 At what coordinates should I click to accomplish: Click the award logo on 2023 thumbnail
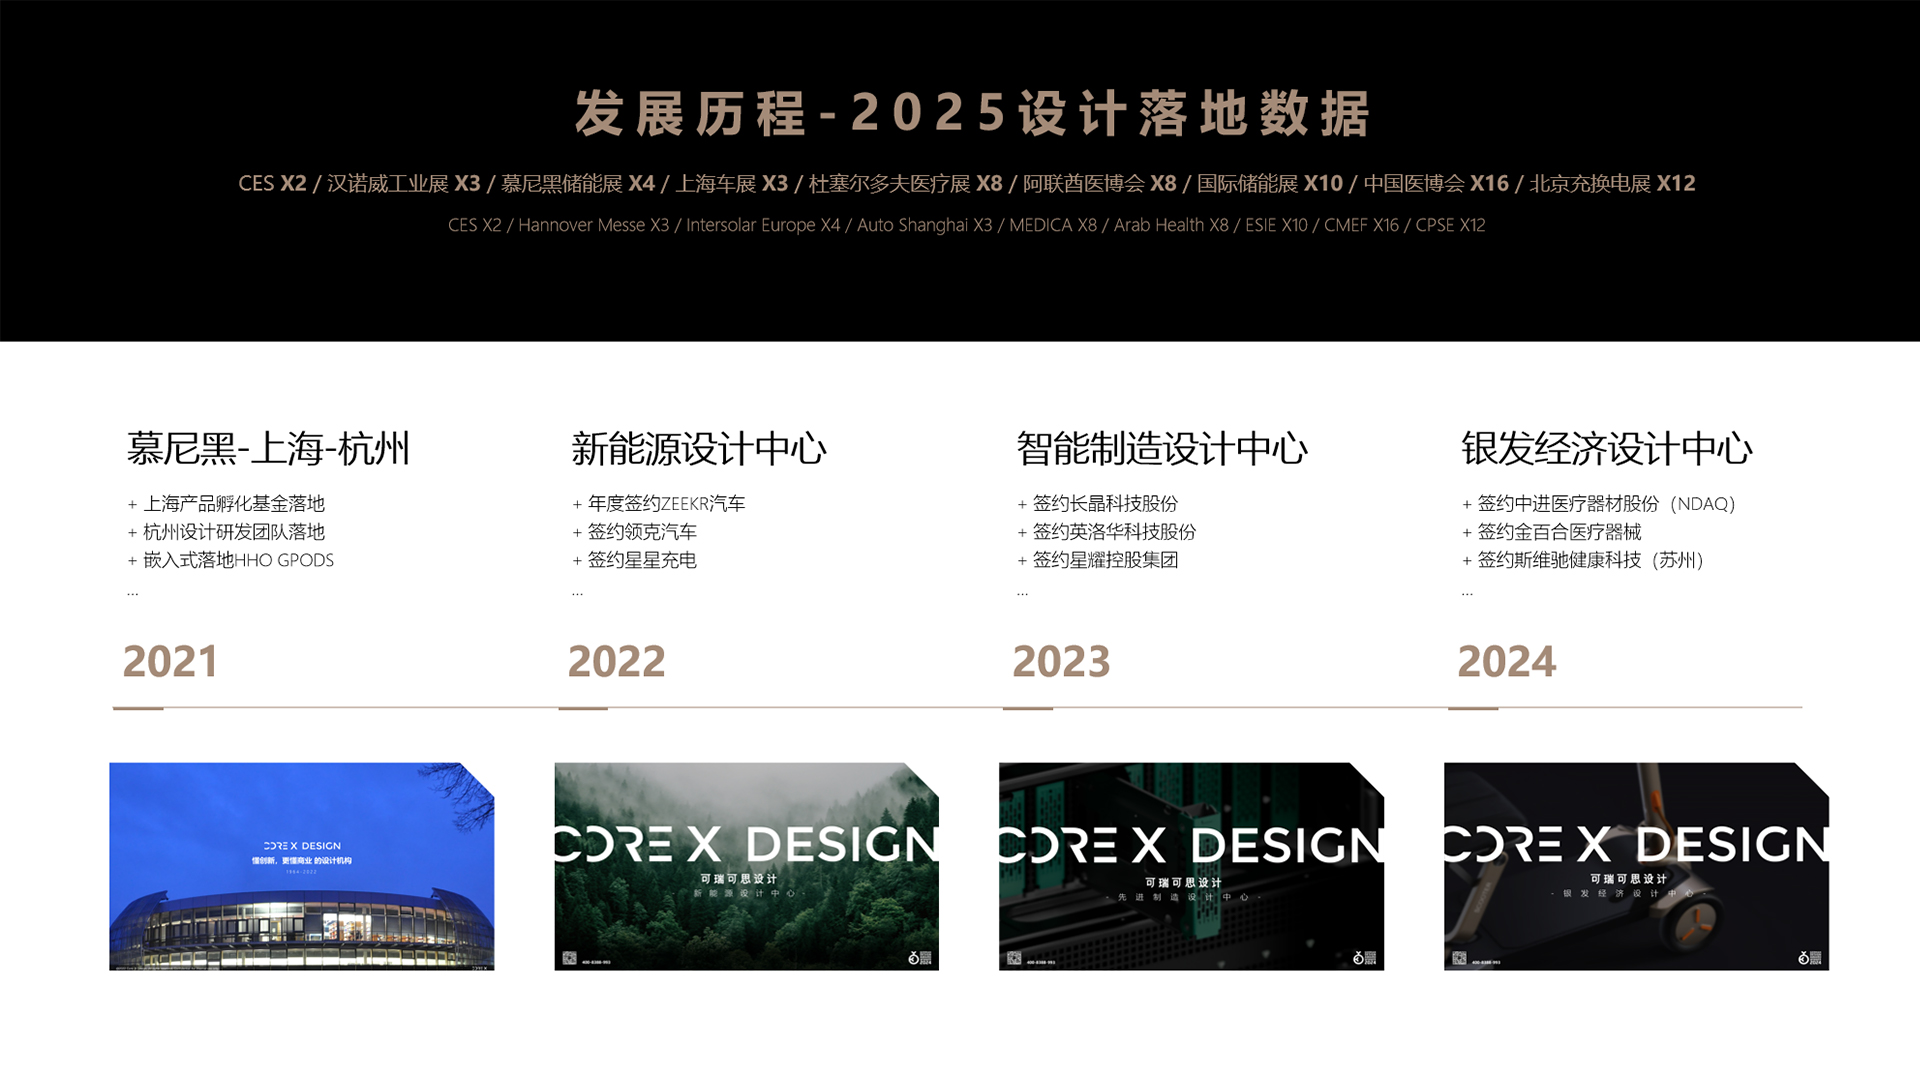coord(1364,958)
